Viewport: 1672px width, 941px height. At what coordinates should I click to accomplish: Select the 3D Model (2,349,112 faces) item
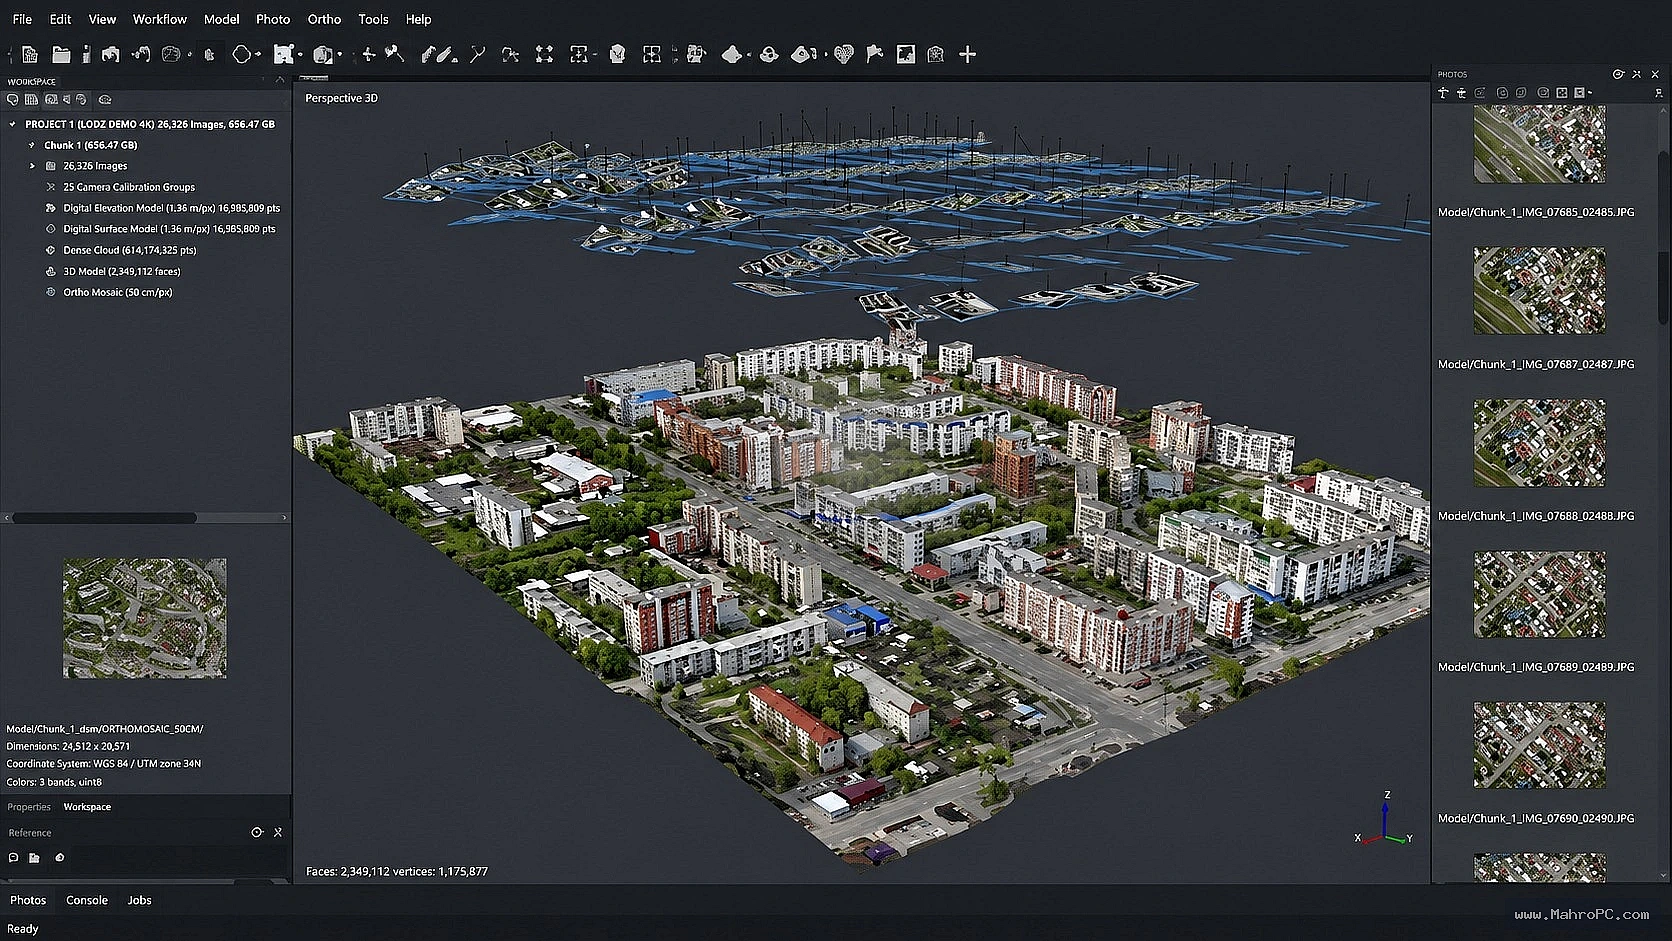113,271
